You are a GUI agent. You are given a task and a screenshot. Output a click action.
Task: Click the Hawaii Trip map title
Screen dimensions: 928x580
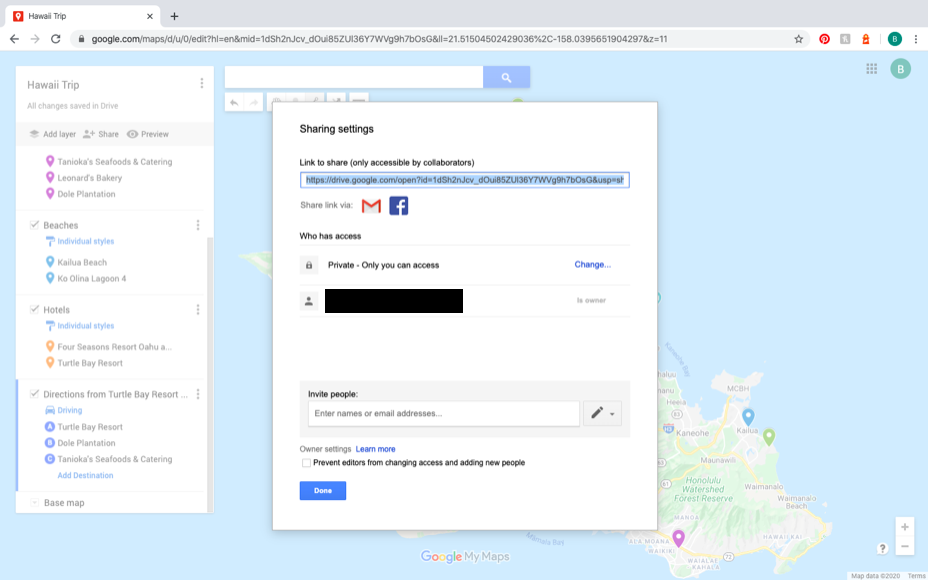click(53, 85)
